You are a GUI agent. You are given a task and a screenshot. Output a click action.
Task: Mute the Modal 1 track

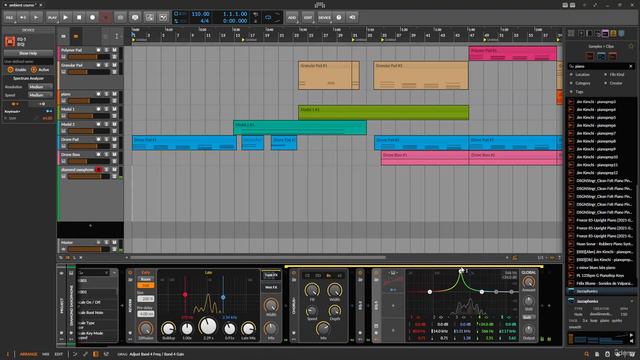(x=115, y=109)
